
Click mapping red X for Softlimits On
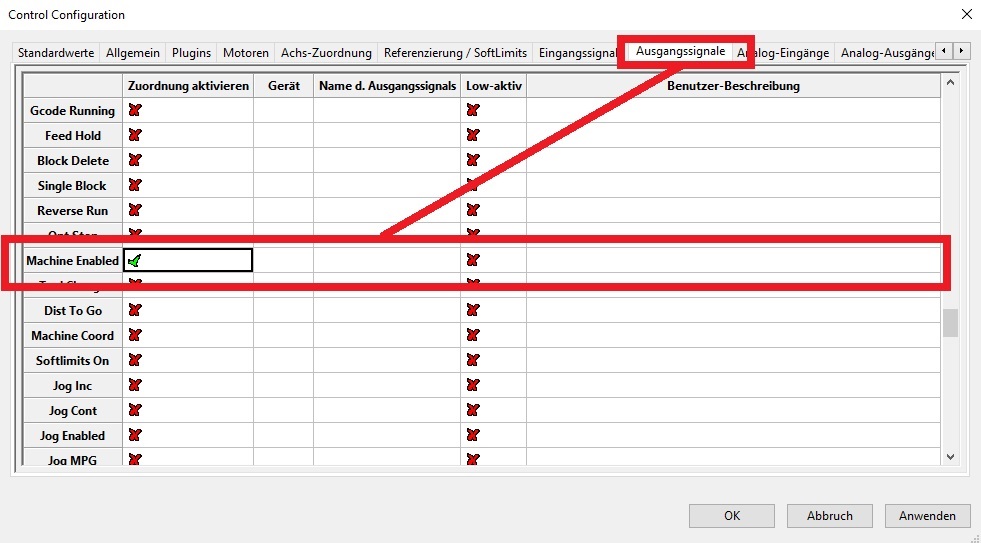(135, 360)
